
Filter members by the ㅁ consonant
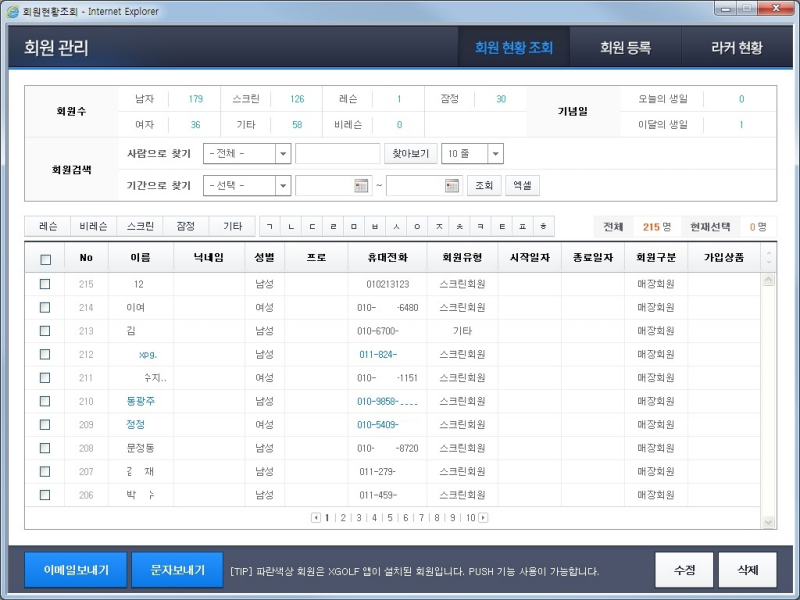[353, 226]
